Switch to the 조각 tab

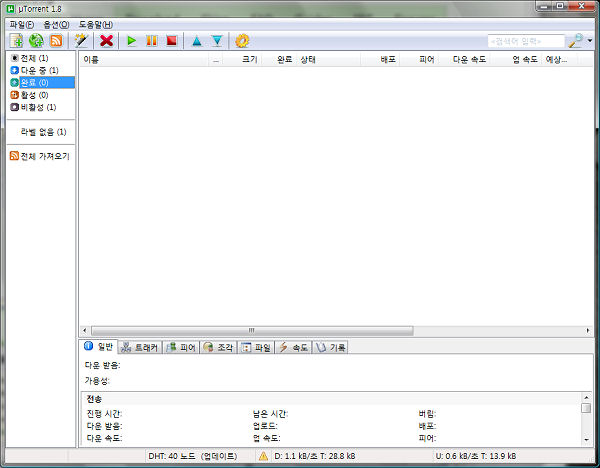click(x=218, y=347)
